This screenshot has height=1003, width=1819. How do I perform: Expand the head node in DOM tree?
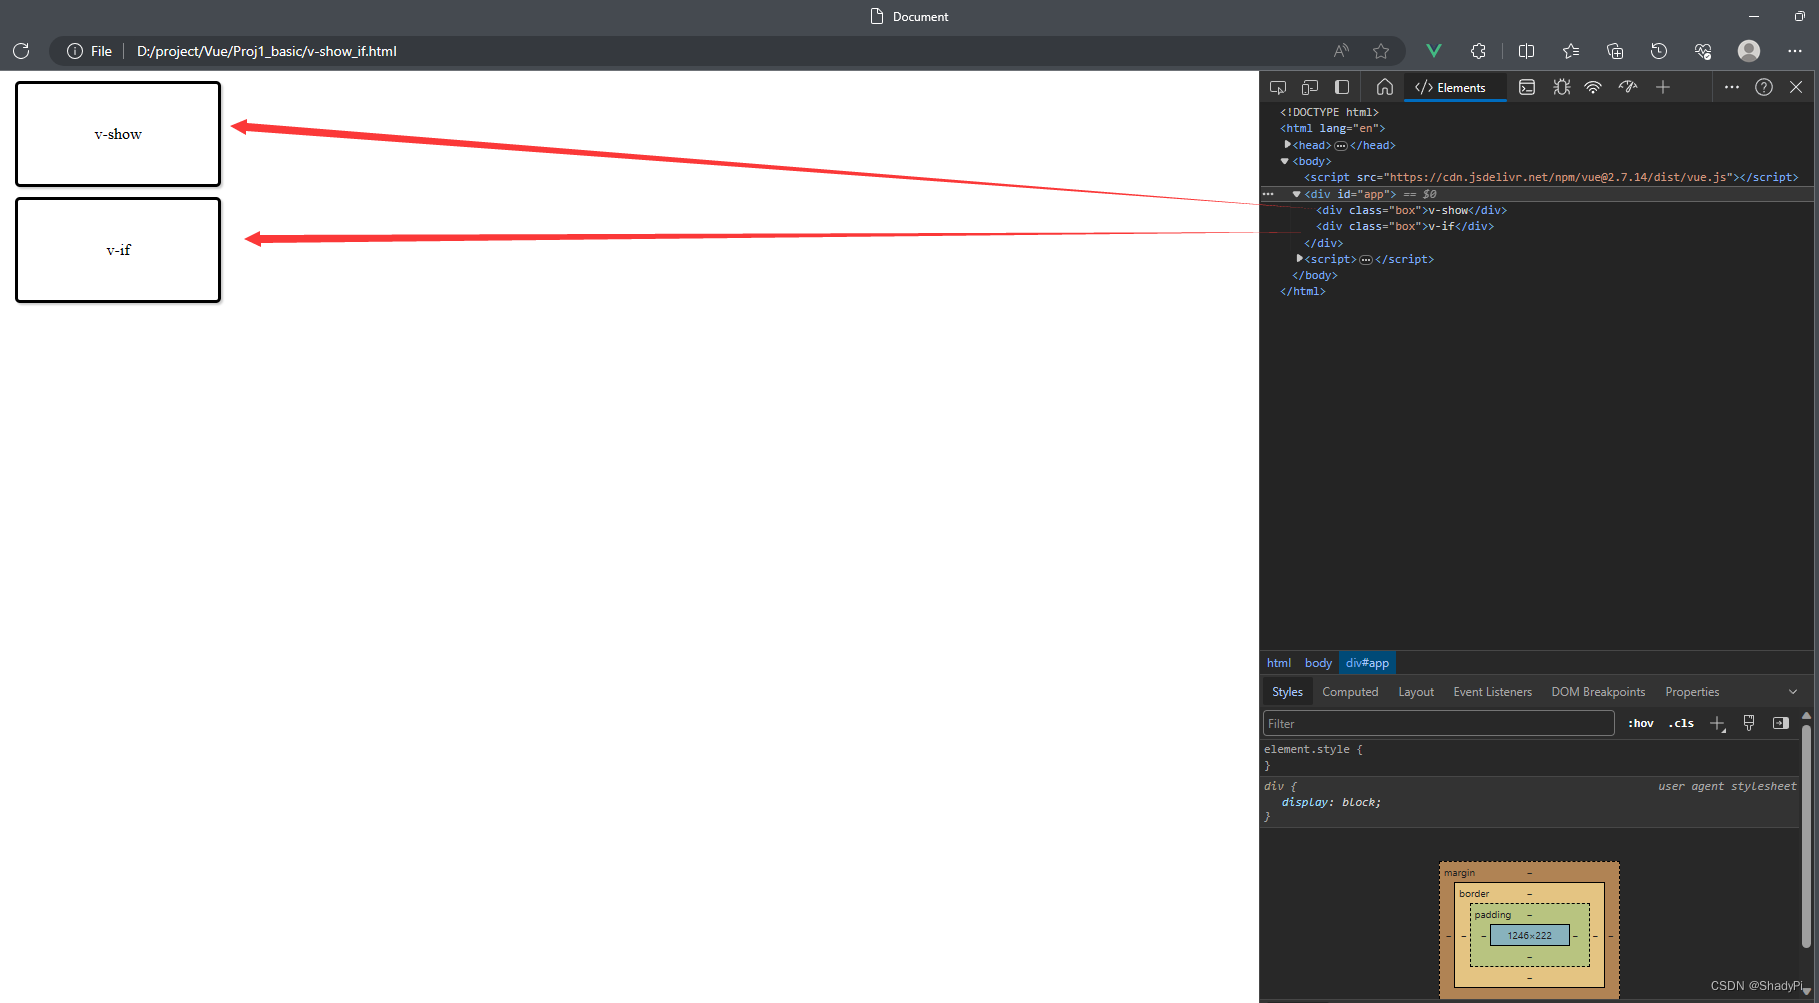tap(1288, 145)
